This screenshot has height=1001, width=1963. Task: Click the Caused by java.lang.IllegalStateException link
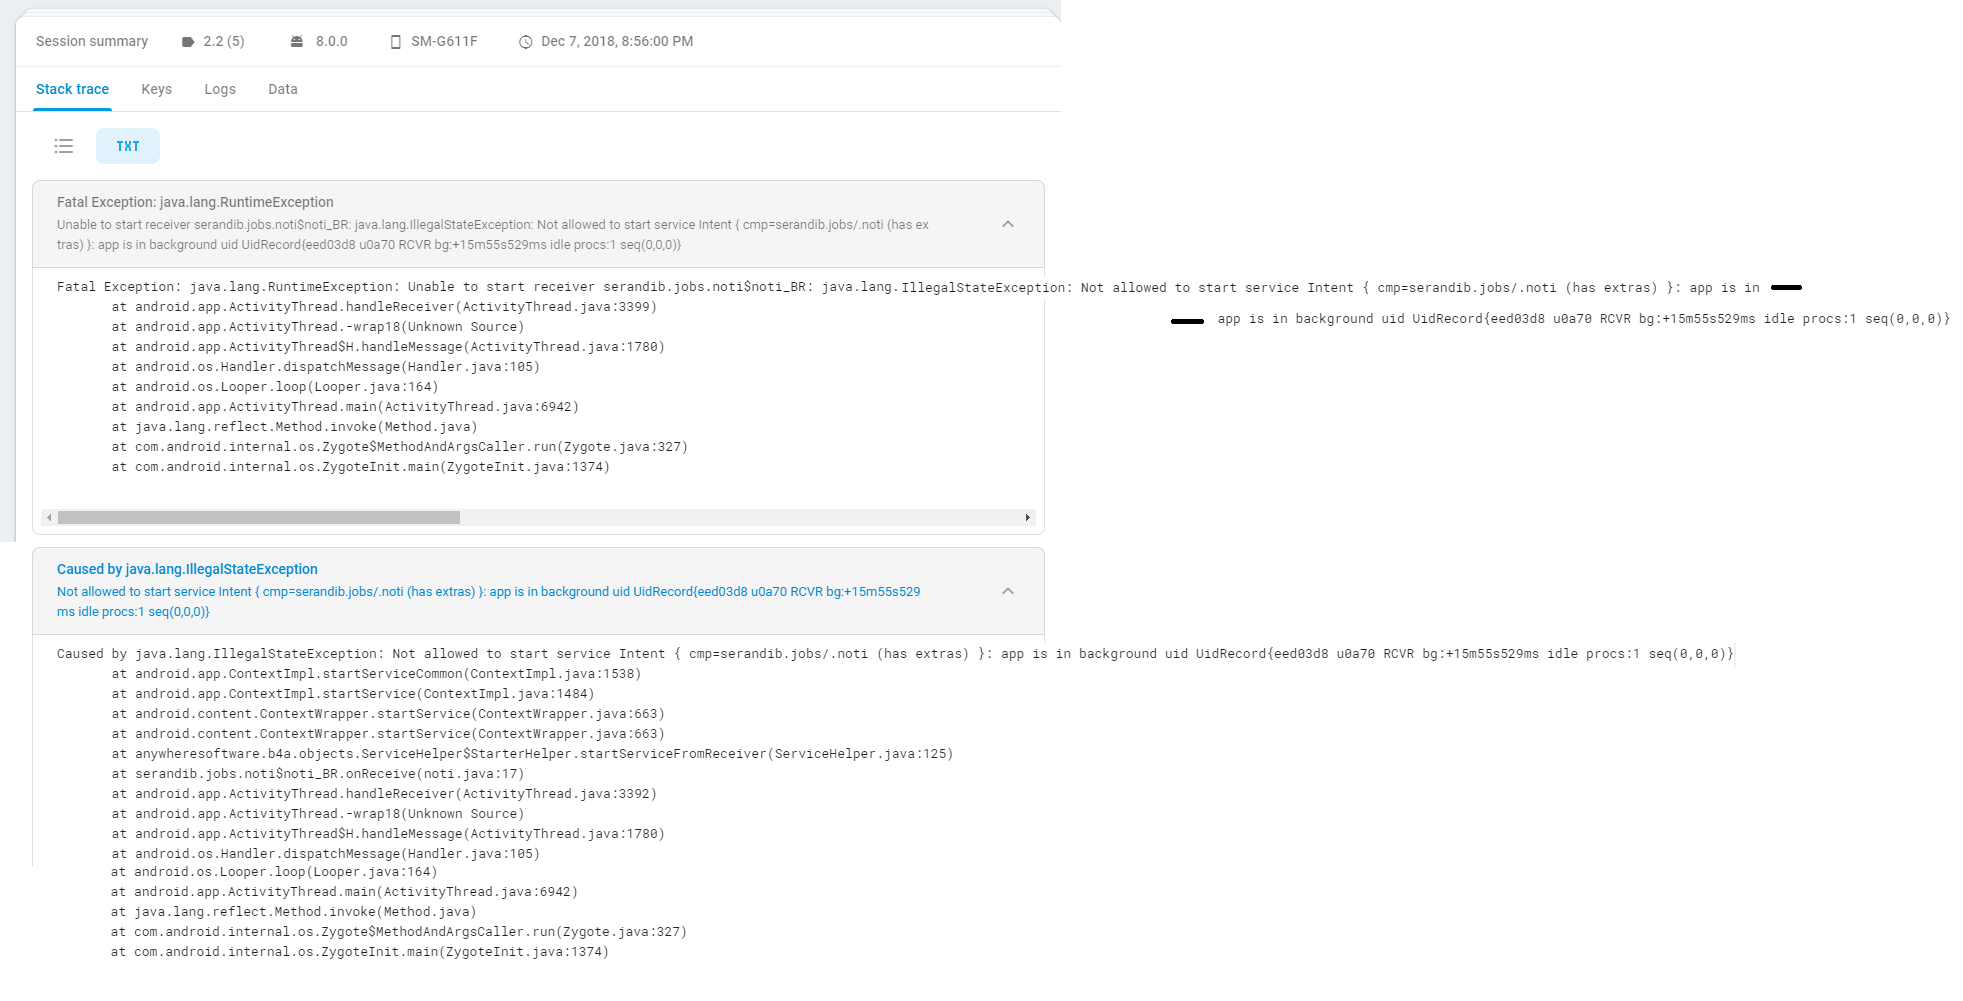point(187,569)
